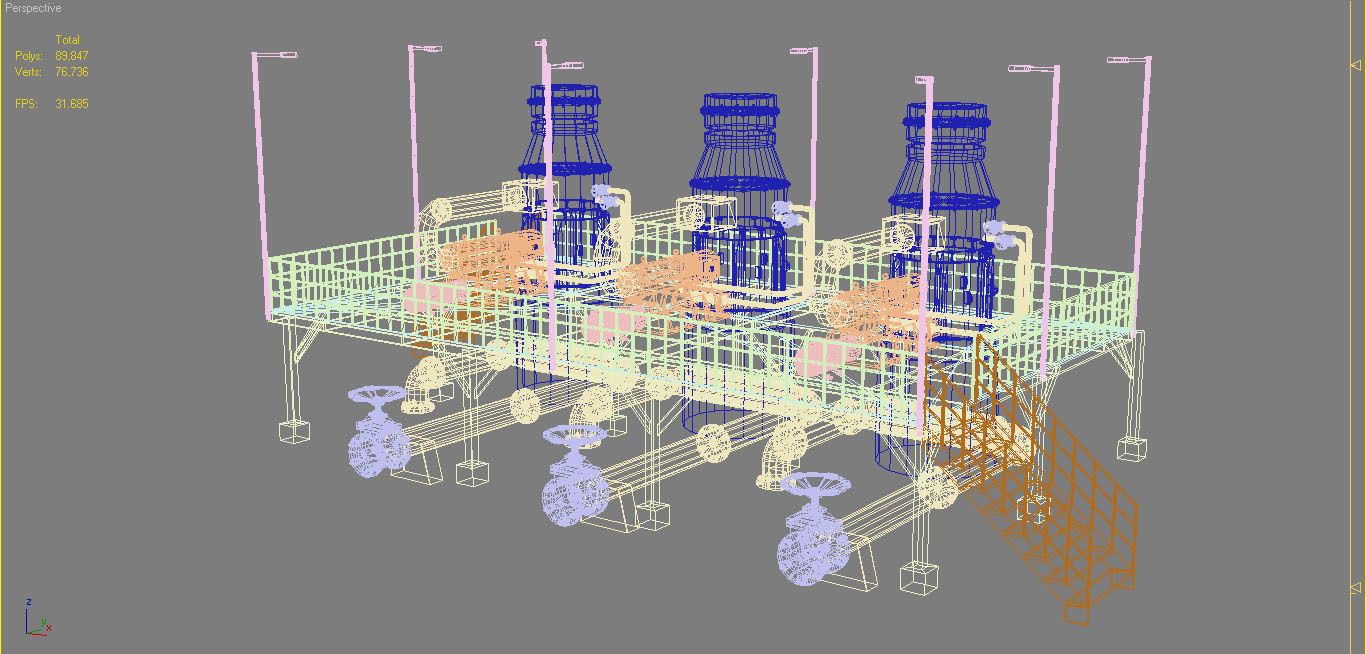Click the Verts count value 76,736
1366x654 pixels.
(x=72, y=72)
